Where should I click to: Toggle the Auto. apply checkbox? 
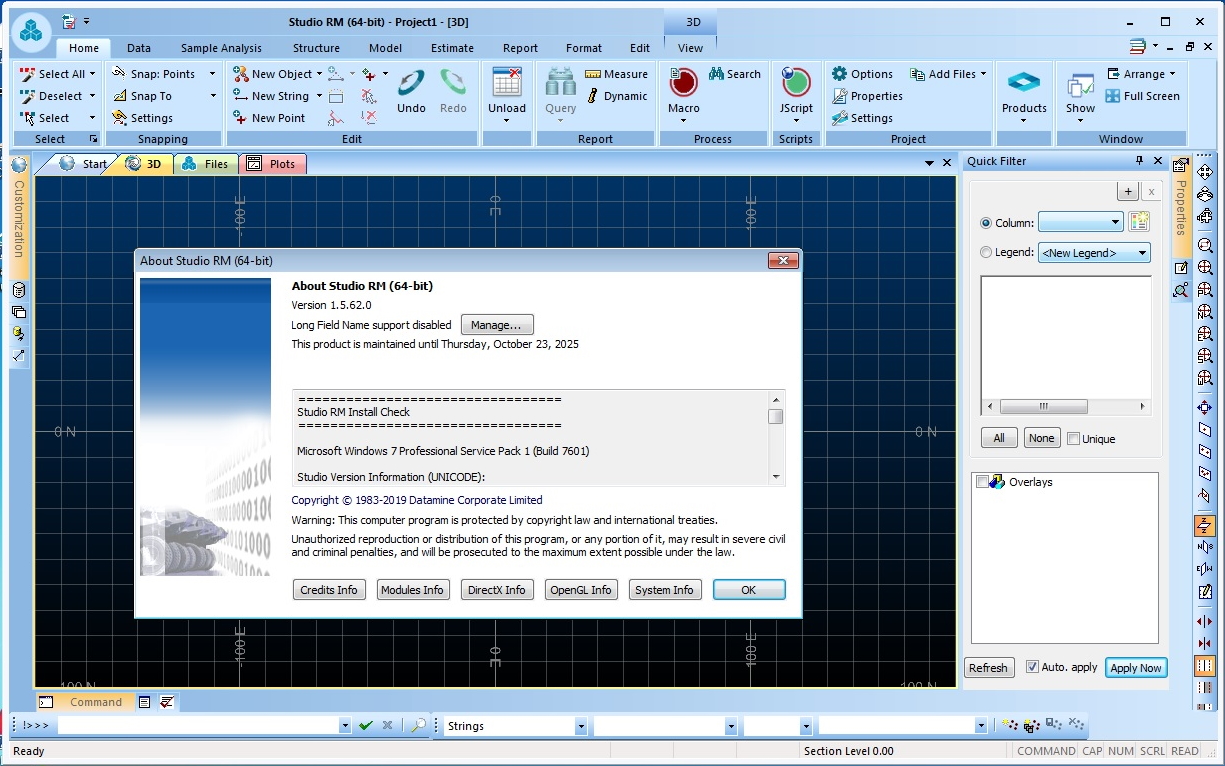coord(1032,667)
